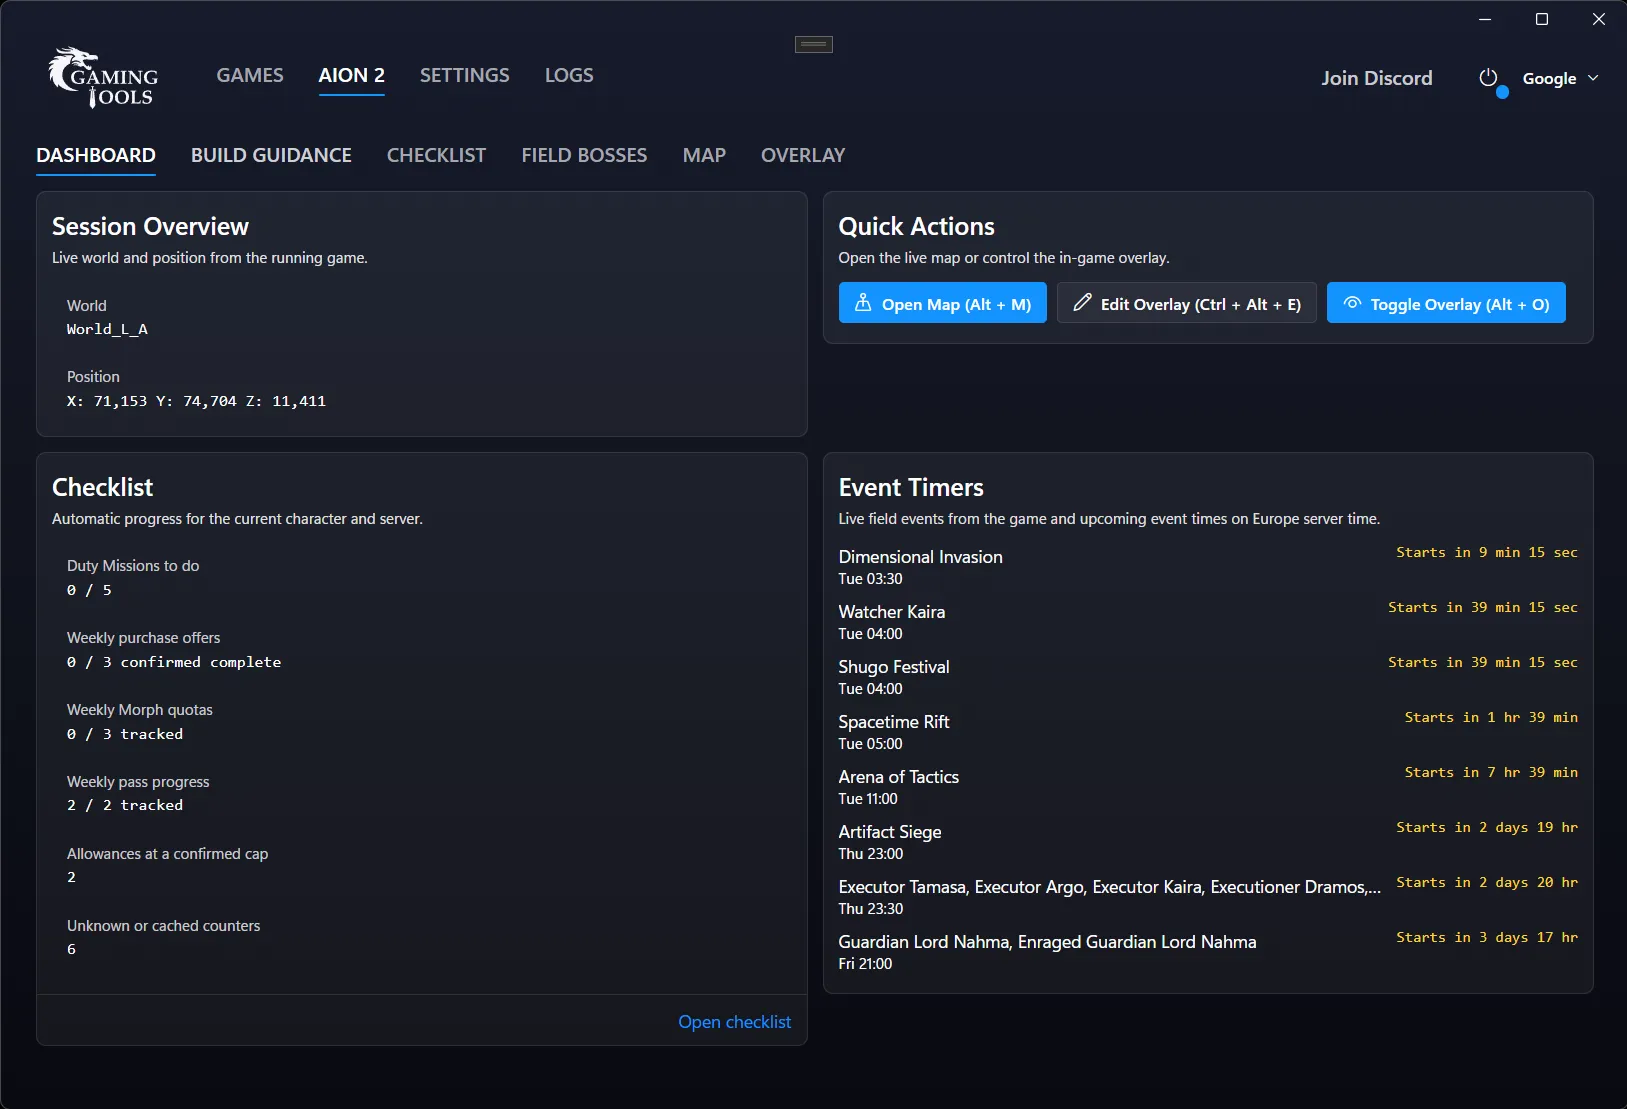Maximize the application window
The image size is (1627, 1109).
coord(1542,19)
